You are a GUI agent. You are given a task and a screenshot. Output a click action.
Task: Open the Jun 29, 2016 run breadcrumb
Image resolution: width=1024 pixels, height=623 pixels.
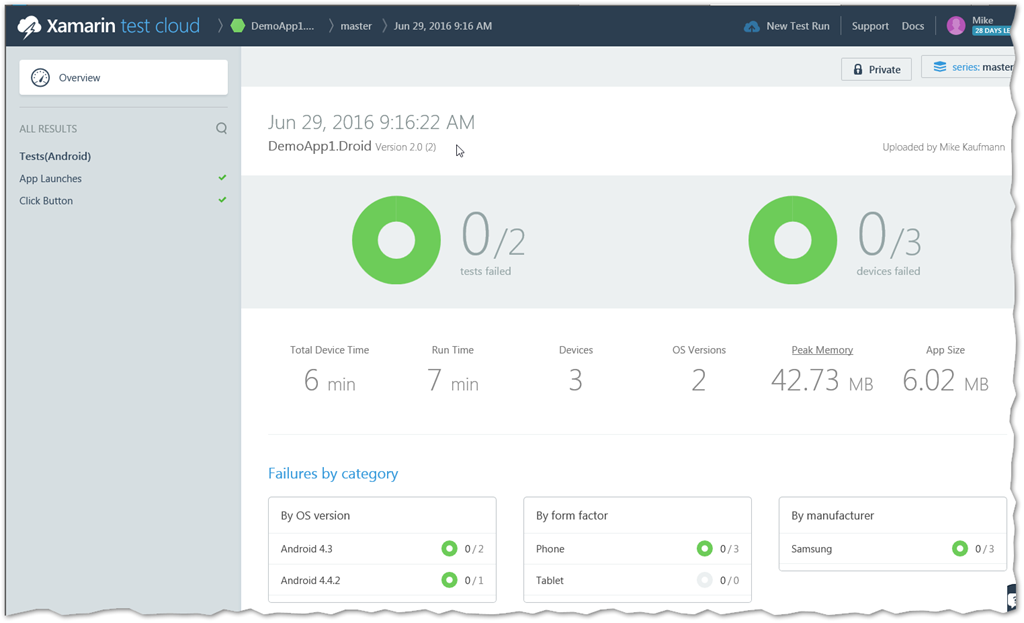coord(442,26)
